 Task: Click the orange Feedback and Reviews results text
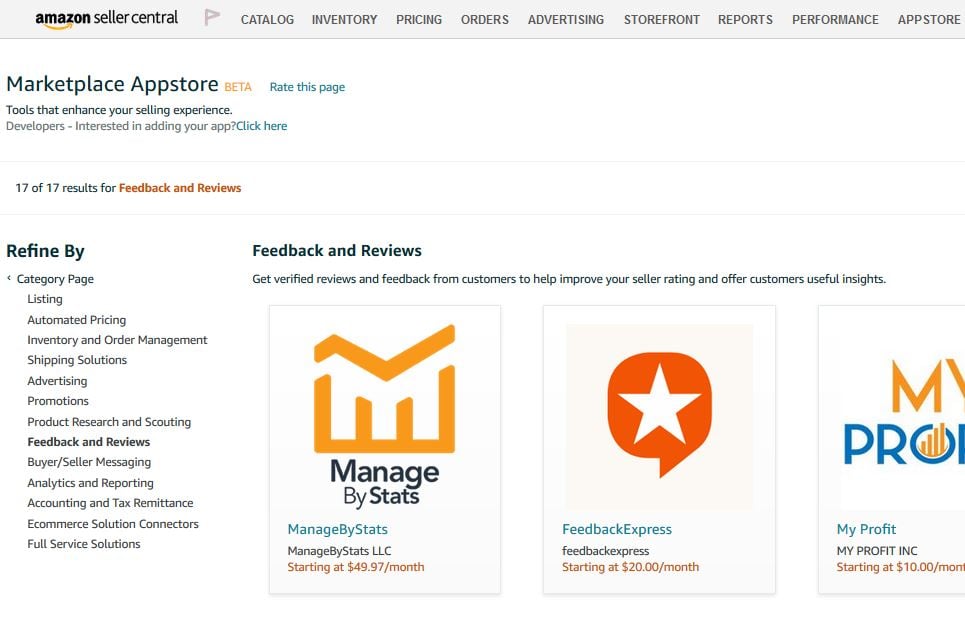180,188
